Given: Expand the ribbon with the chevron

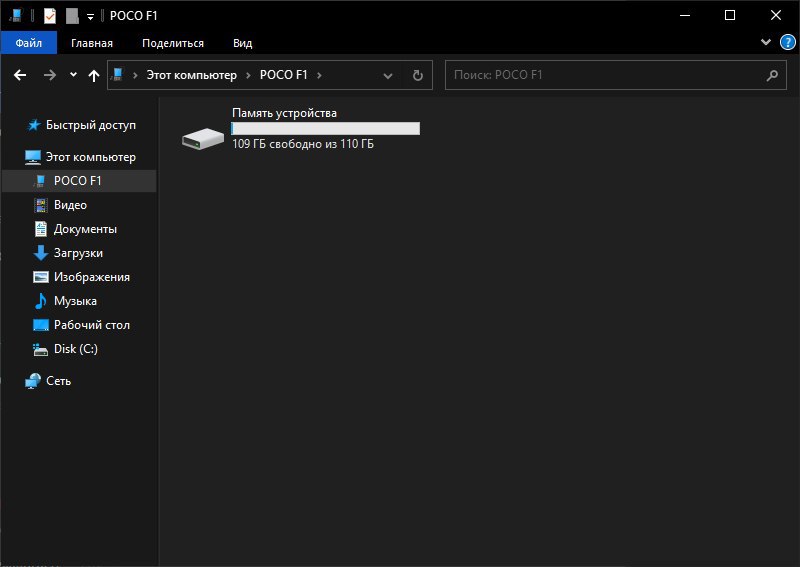Looking at the screenshot, I should pos(765,42).
